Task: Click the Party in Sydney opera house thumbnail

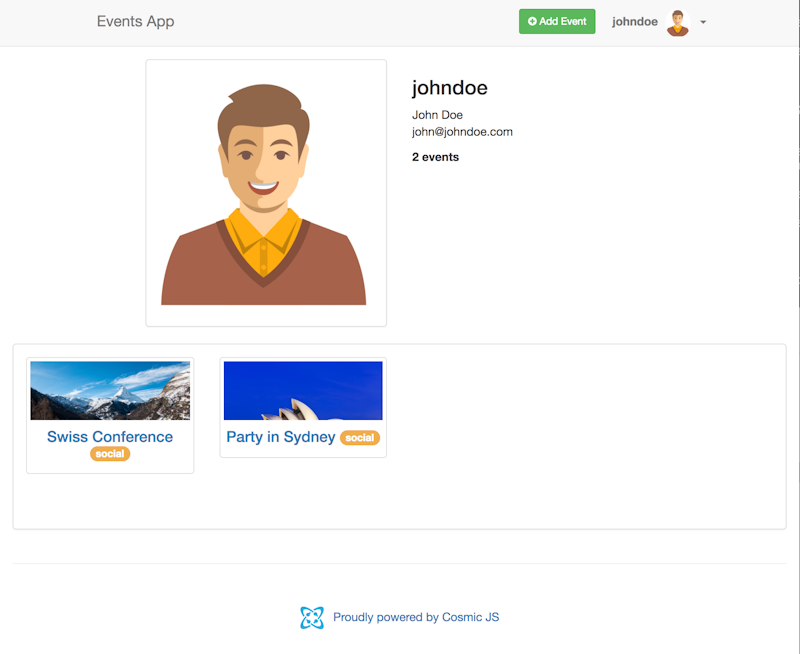Action: [303, 391]
